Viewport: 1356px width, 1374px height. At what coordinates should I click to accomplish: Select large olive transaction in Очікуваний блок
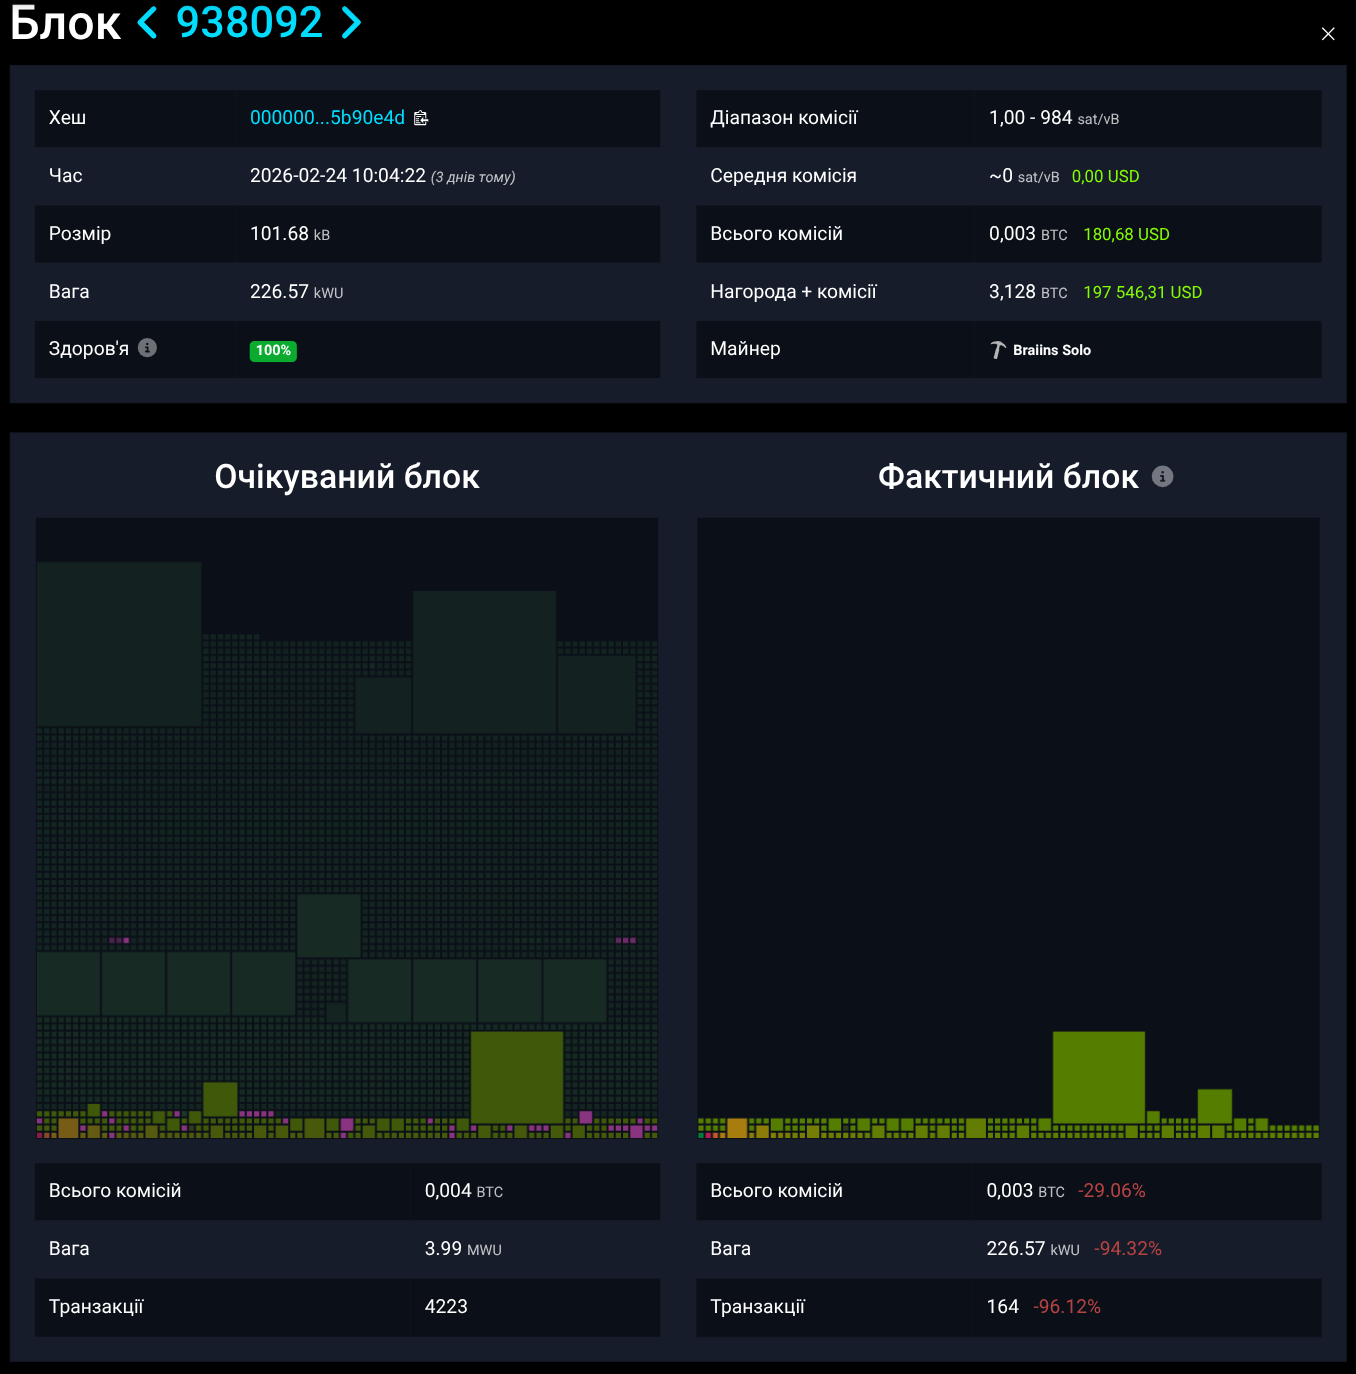(x=516, y=1077)
